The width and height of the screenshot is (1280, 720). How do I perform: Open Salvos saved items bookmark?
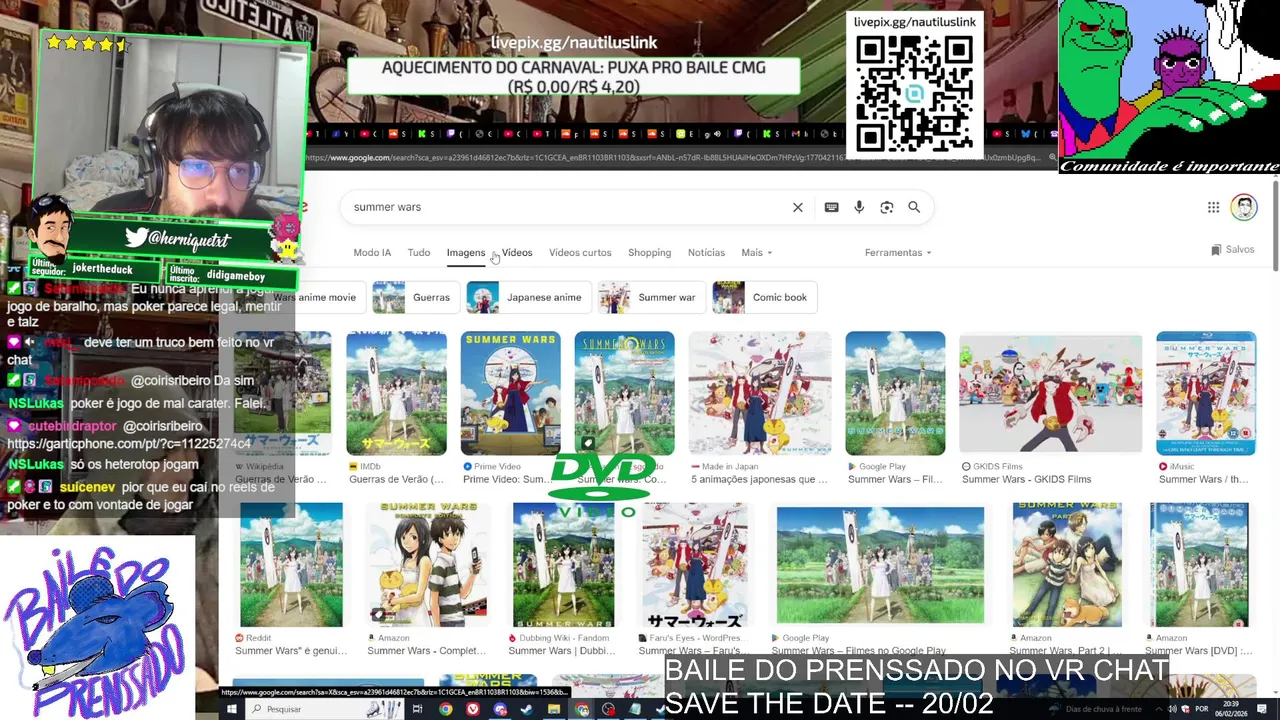click(1232, 250)
